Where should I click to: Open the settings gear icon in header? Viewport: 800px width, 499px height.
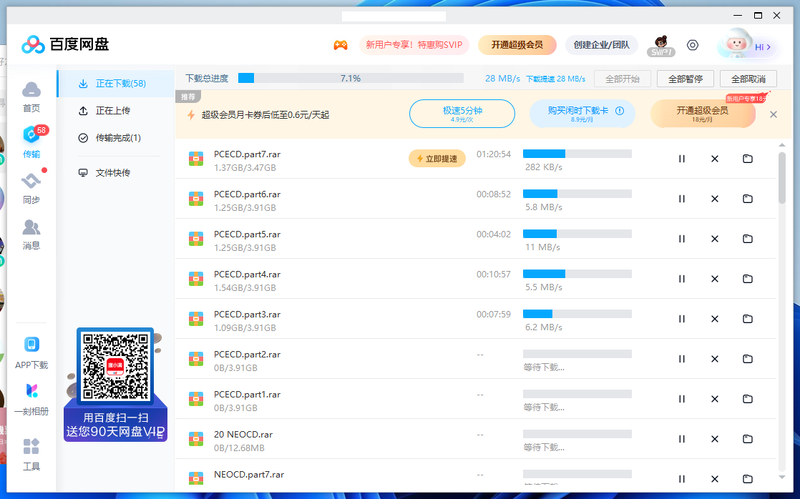tap(692, 45)
